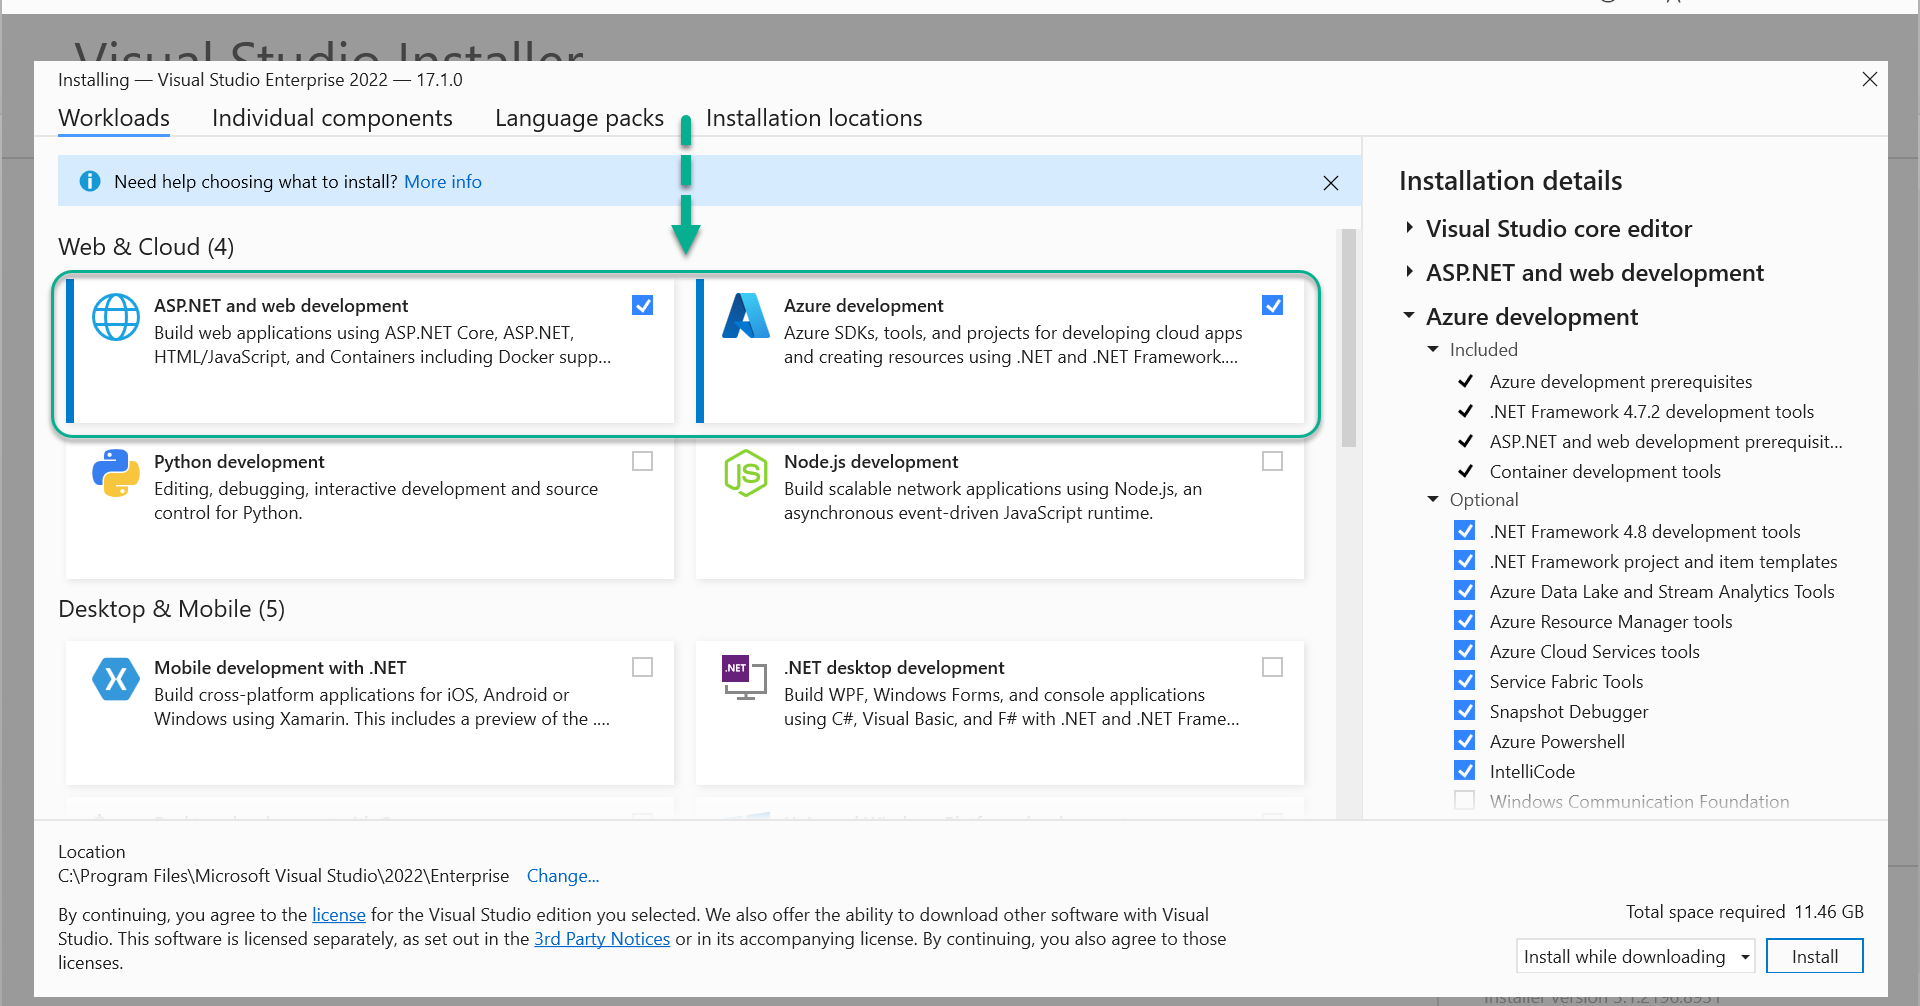Open the Installation locations tab
The width and height of the screenshot is (1920, 1006).
[814, 118]
